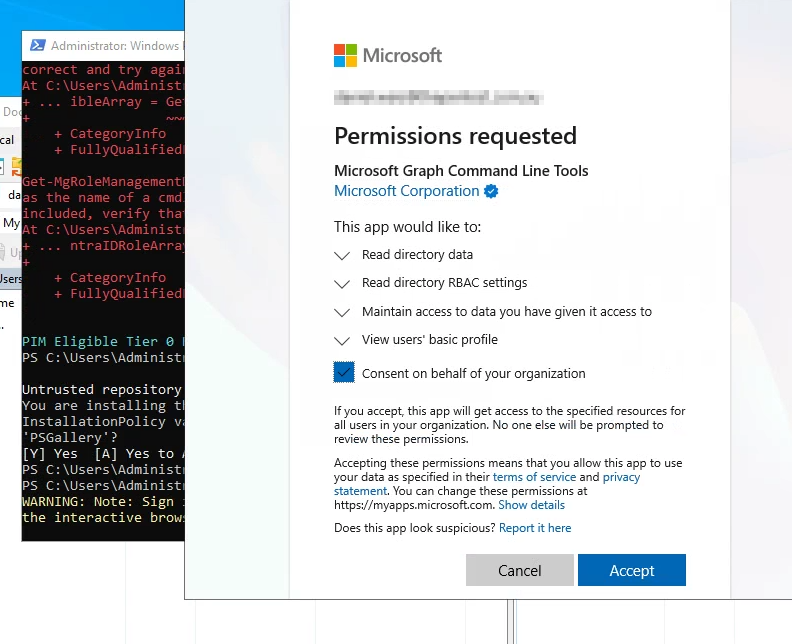Image resolution: width=792 pixels, height=644 pixels.
Task: Click the verified publisher badge icon
Action: 491,191
